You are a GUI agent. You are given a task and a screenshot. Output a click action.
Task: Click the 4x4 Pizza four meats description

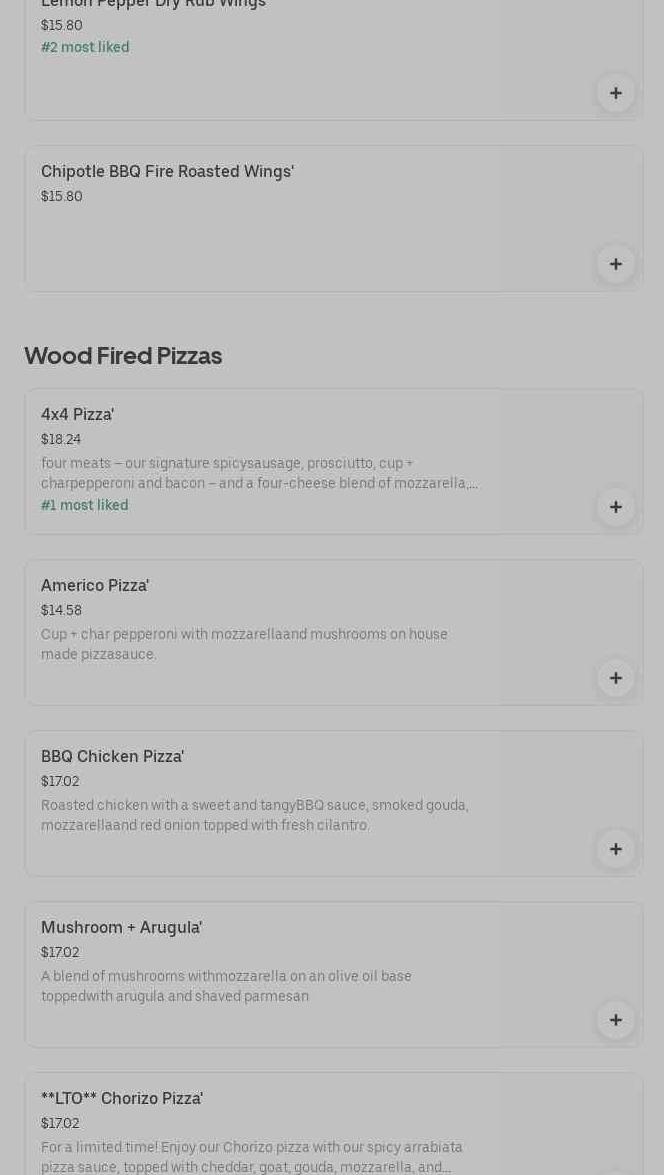[x=259, y=473]
